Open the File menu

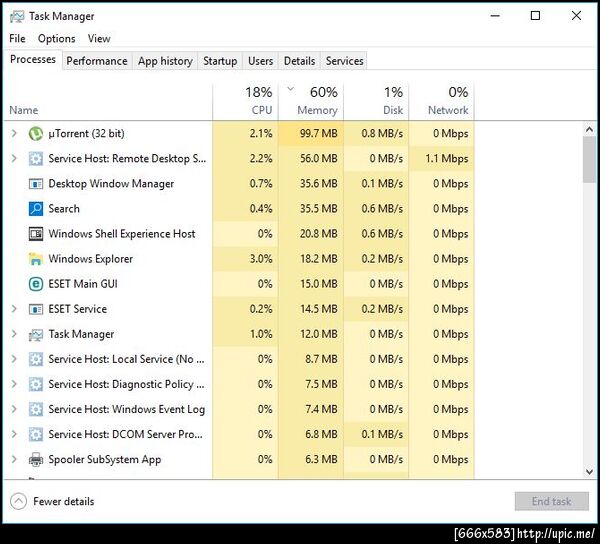(x=17, y=39)
